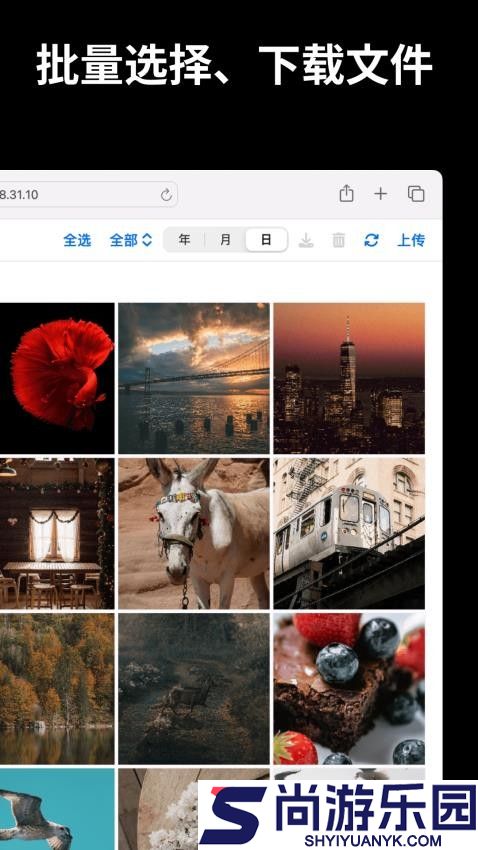478x850 pixels.
Task: Select the 日 grouping segment
Action: (x=266, y=240)
